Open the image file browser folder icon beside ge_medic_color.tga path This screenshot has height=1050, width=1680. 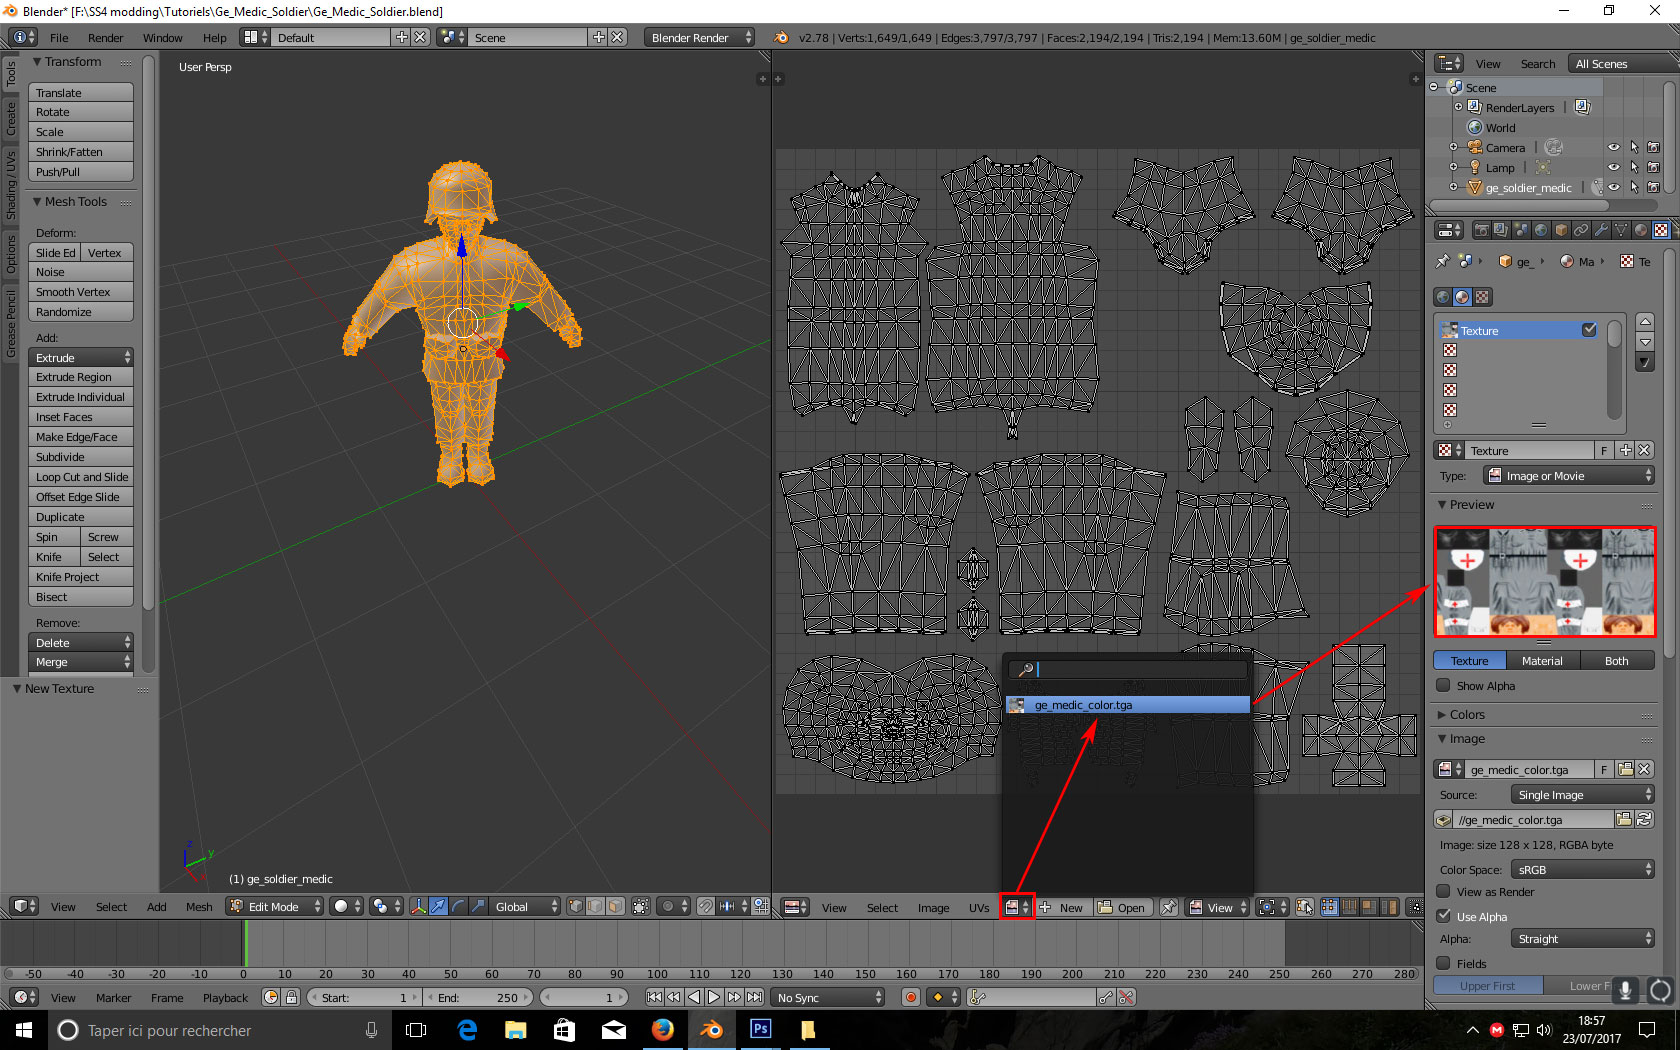click(x=1624, y=819)
